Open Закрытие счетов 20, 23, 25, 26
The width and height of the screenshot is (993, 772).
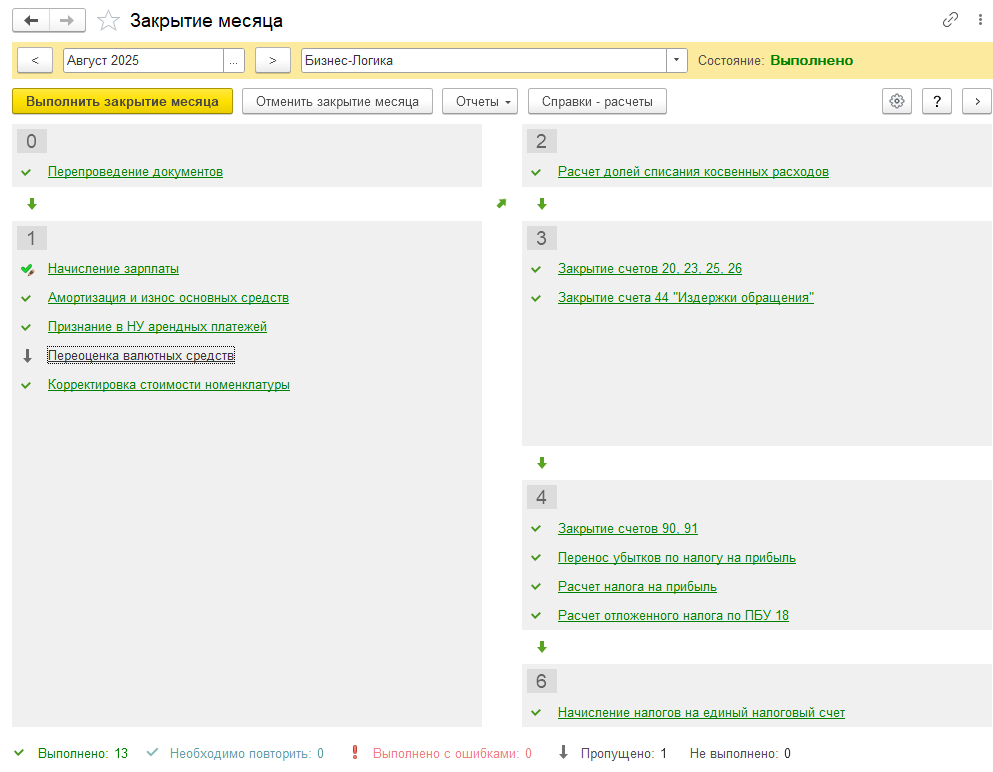click(x=650, y=269)
